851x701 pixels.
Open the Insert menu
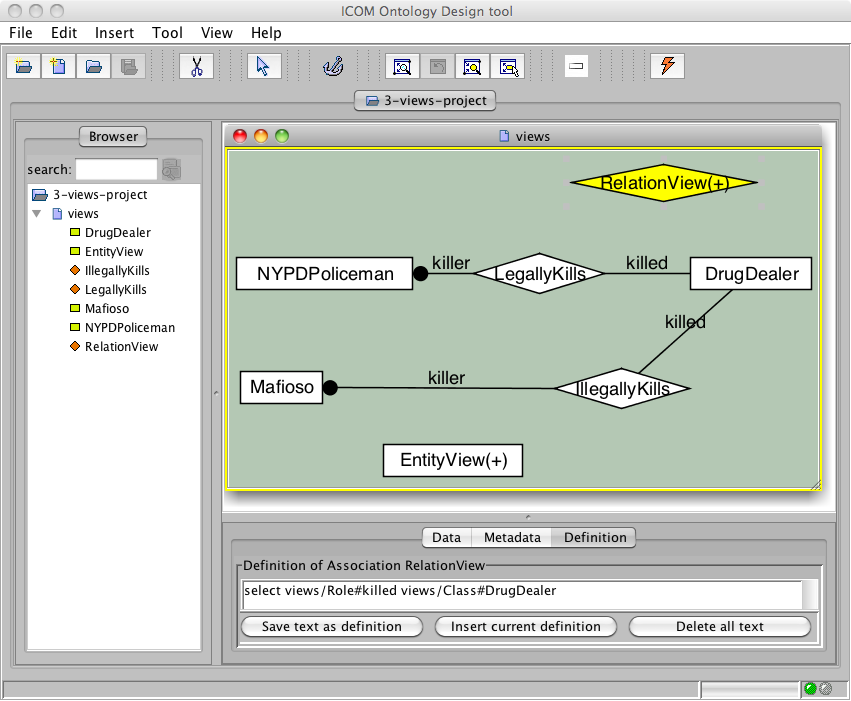114,33
